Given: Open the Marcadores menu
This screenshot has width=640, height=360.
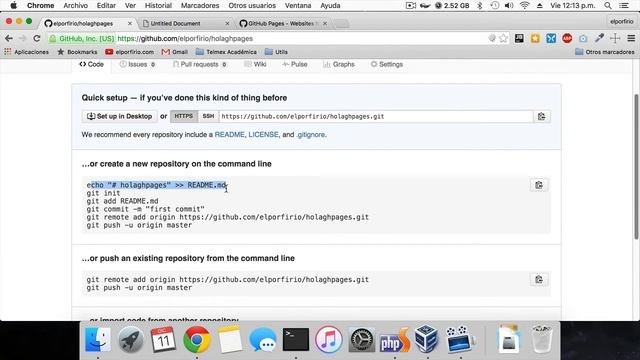Looking at the screenshot, I should point(200,6).
